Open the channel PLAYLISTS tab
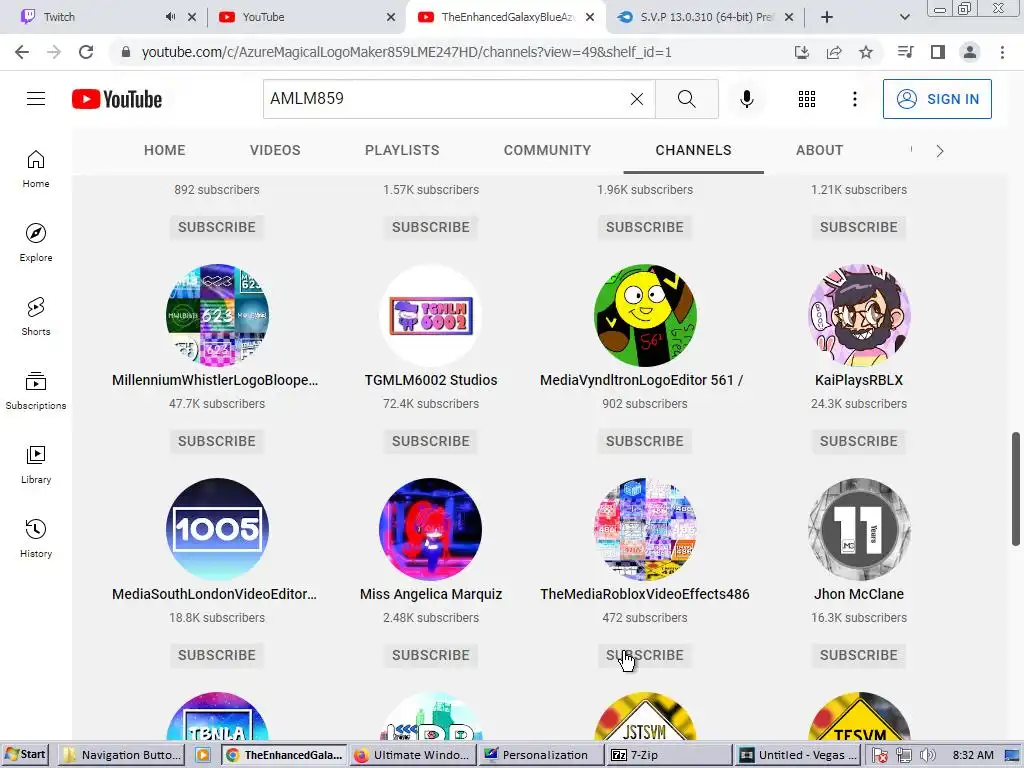This screenshot has height=768, width=1024. point(402,150)
